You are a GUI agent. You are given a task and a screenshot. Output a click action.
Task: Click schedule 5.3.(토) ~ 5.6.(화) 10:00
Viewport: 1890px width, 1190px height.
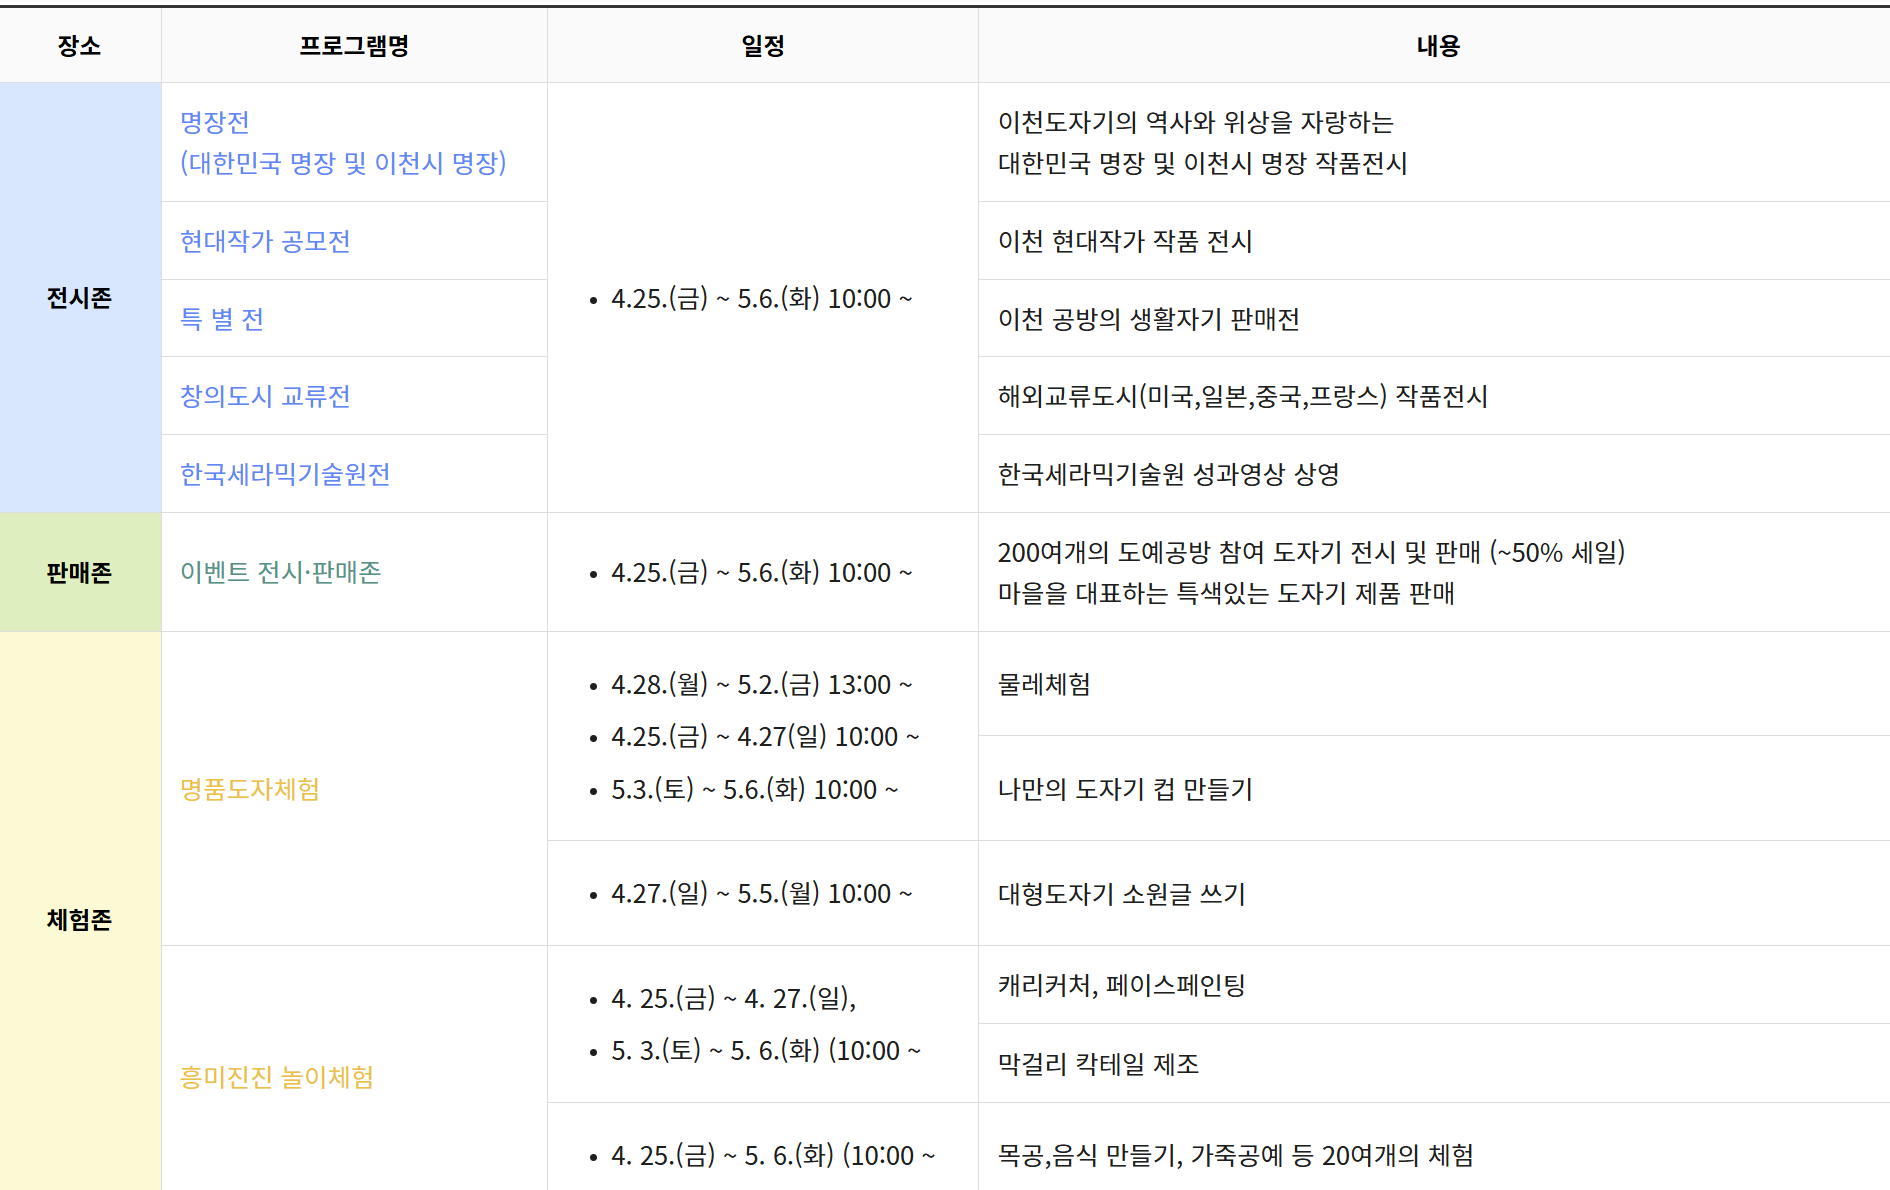point(755,789)
